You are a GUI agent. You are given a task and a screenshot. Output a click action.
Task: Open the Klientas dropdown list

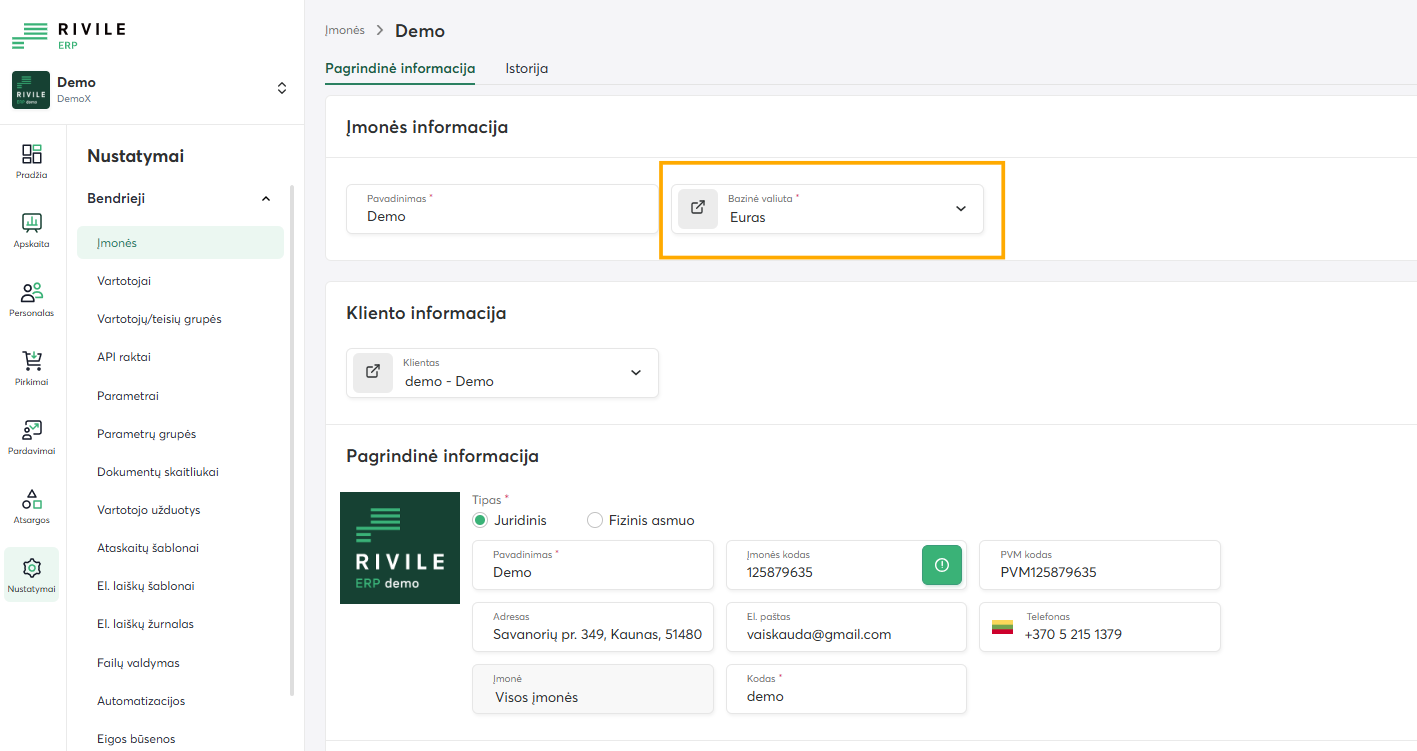635,373
